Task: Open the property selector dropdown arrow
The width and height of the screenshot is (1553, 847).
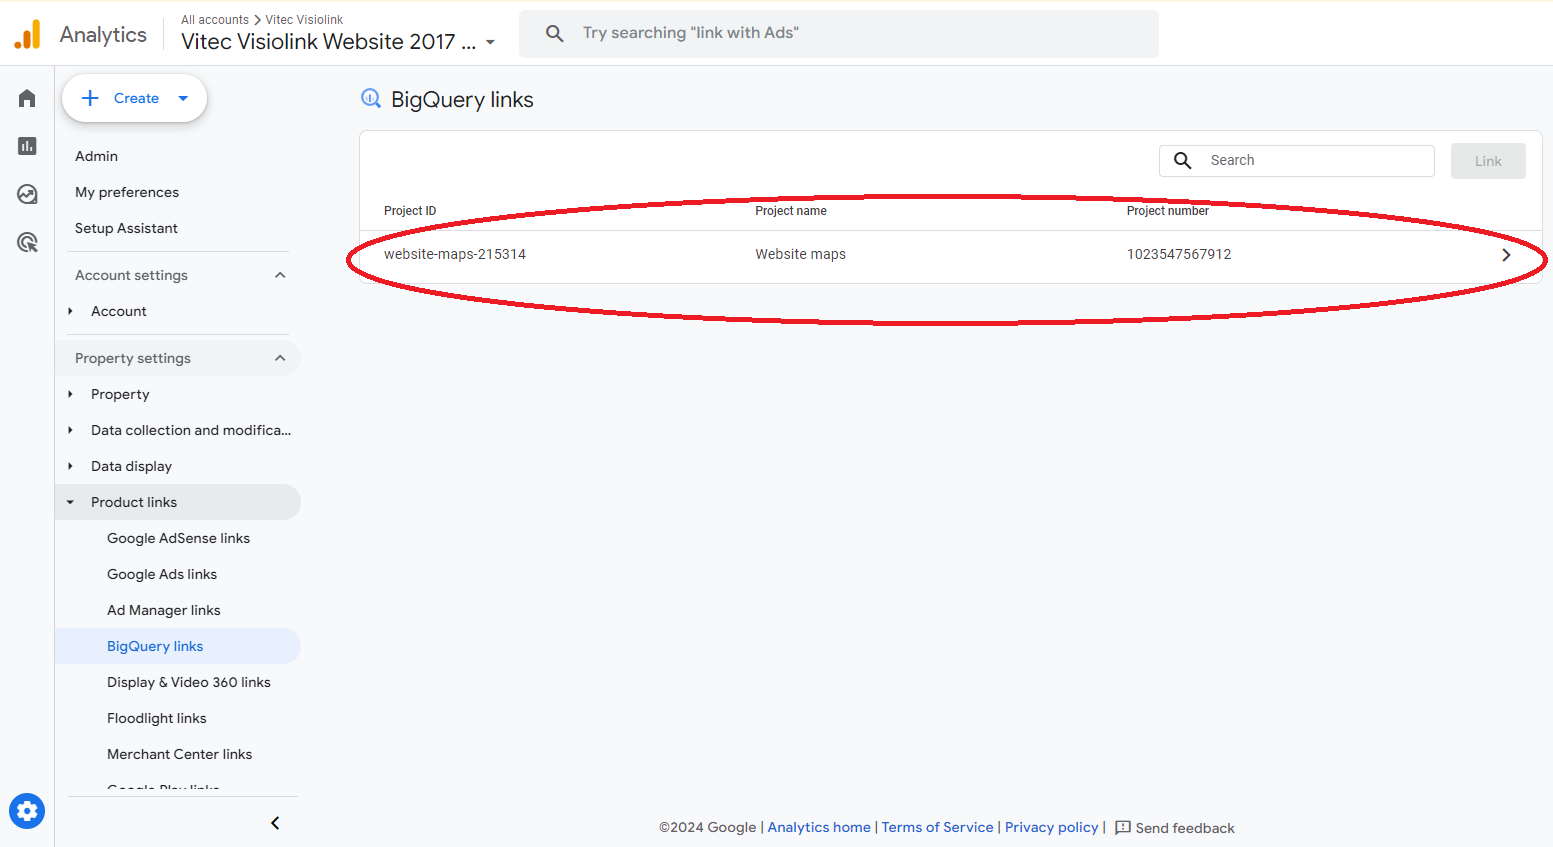Action: click(490, 42)
